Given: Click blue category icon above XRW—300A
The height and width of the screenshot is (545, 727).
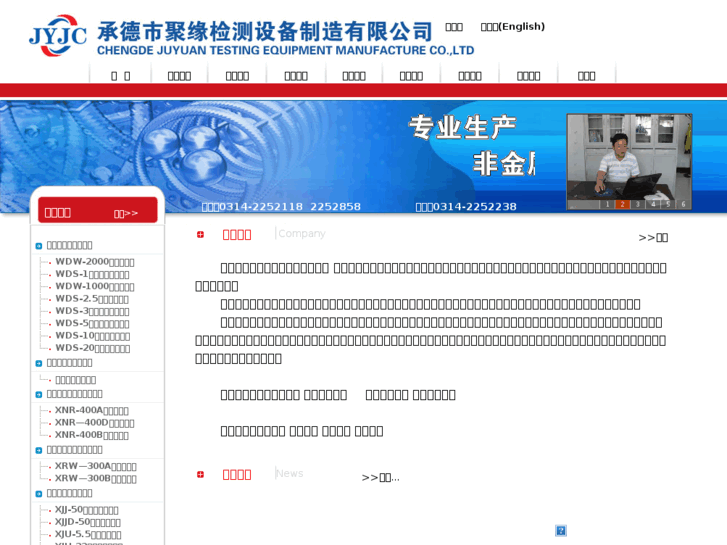Looking at the screenshot, I should (39, 450).
